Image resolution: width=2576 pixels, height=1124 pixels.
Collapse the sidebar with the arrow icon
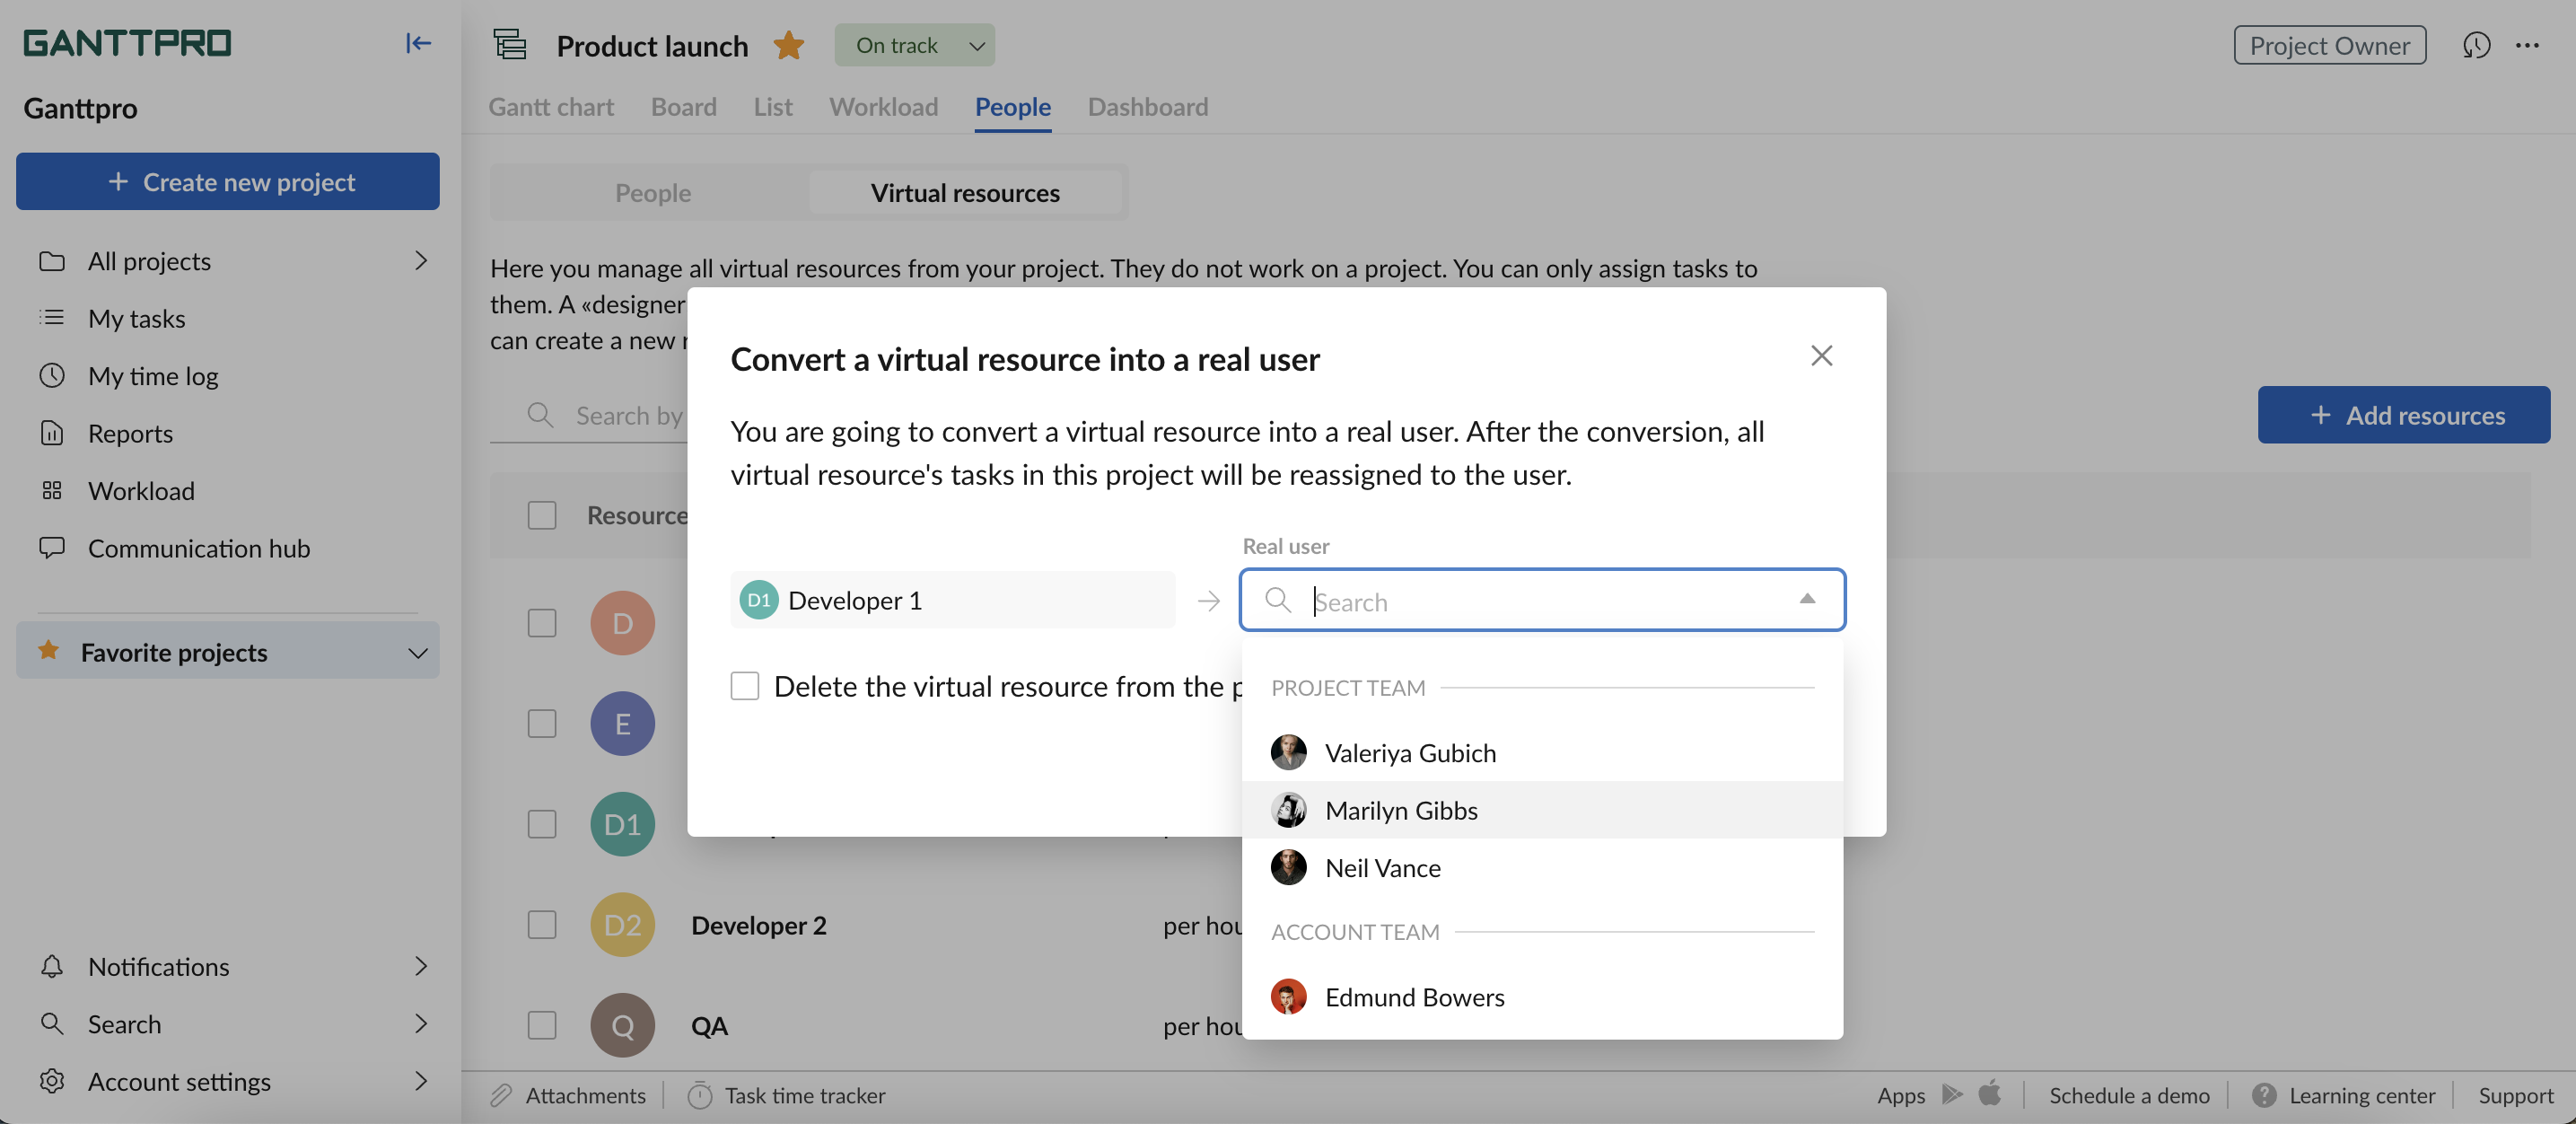(x=418, y=43)
